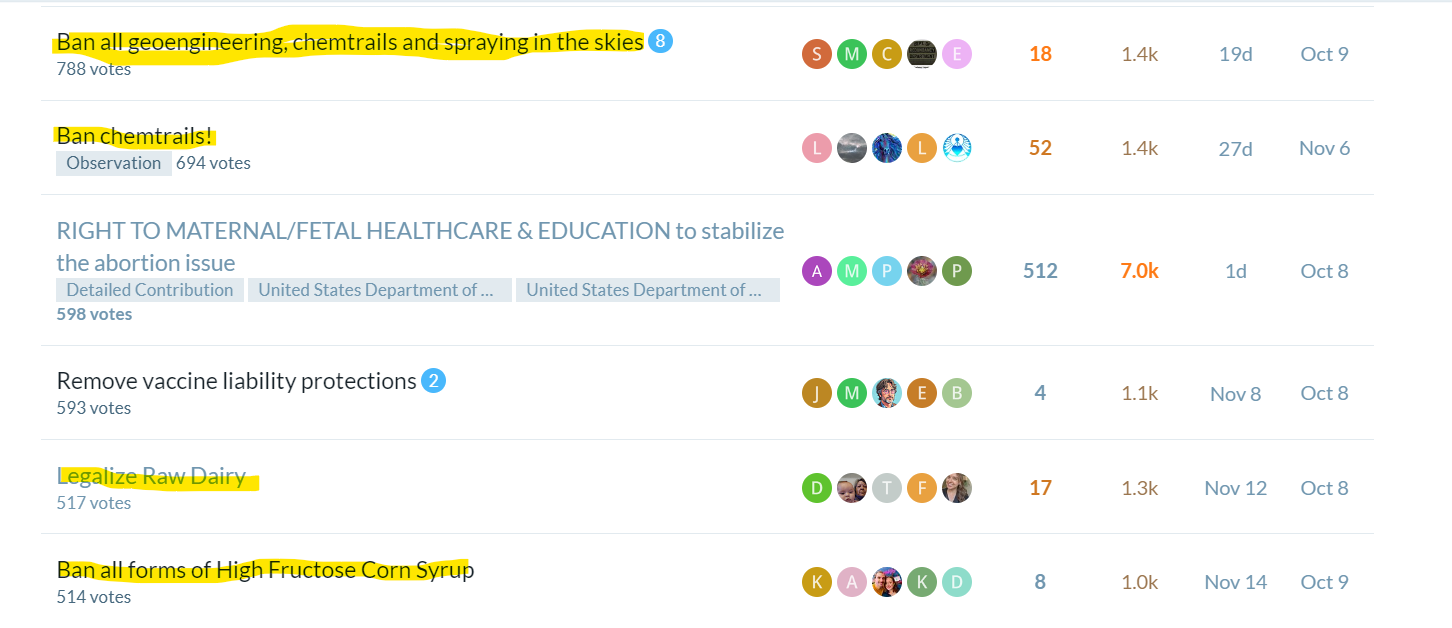The width and height of the screenshot is (1452, 628).
Task: Open 'Ban all forms of High Fructose Corn Syrup'
Action: coord(265,570)
